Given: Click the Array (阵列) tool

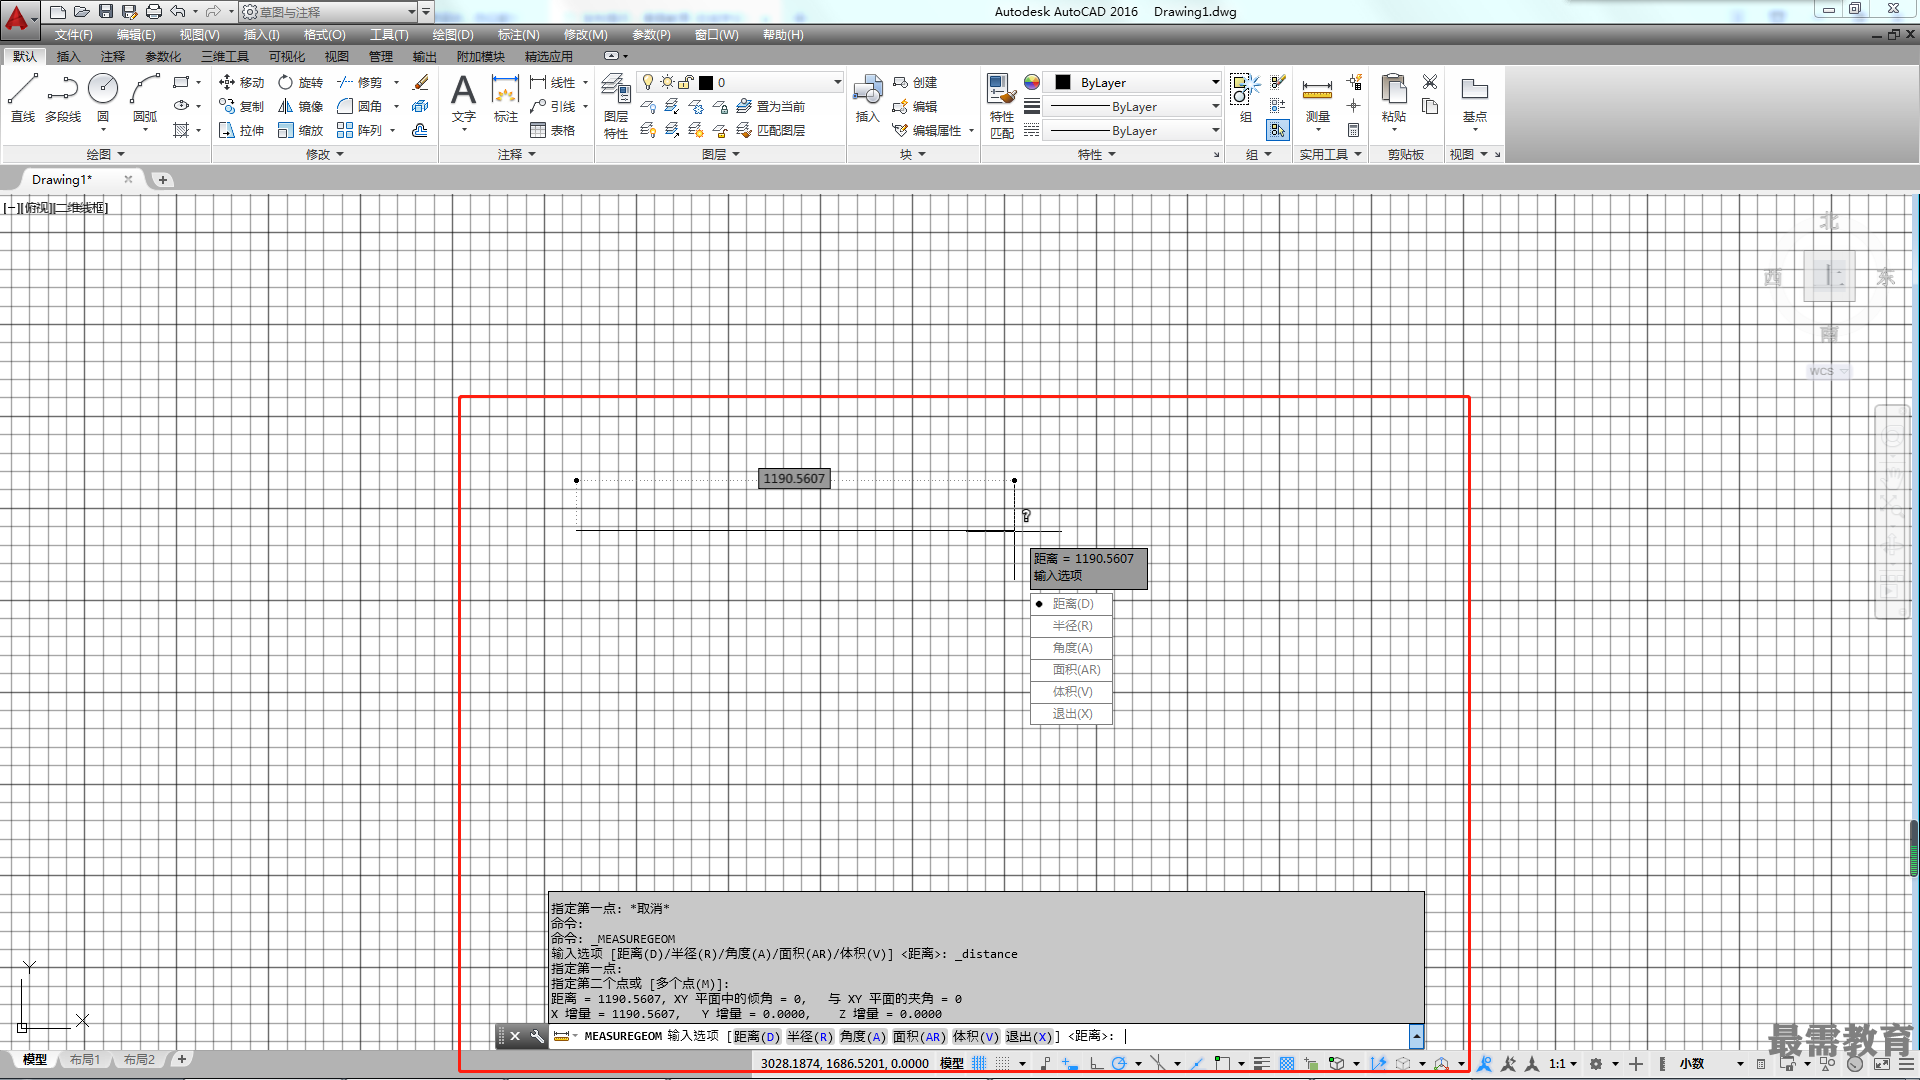Looking at the screenshot, I should click(360, 130).
